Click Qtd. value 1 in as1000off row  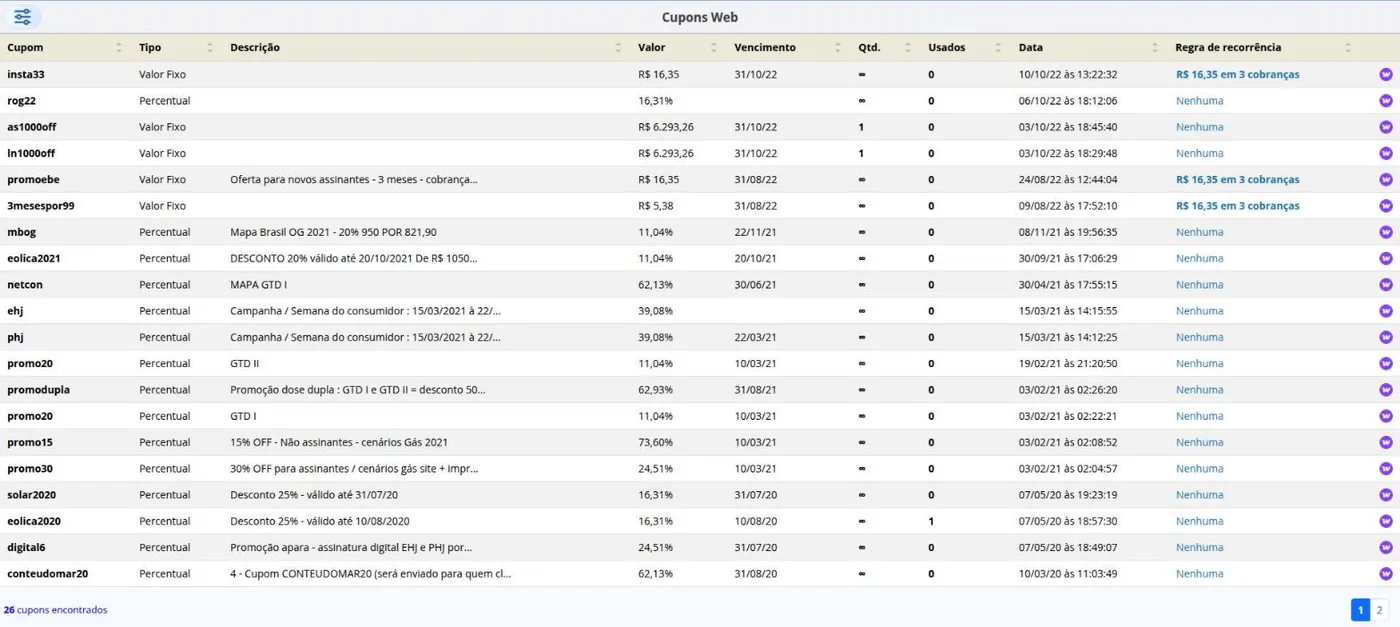click(x=861, y=127)
